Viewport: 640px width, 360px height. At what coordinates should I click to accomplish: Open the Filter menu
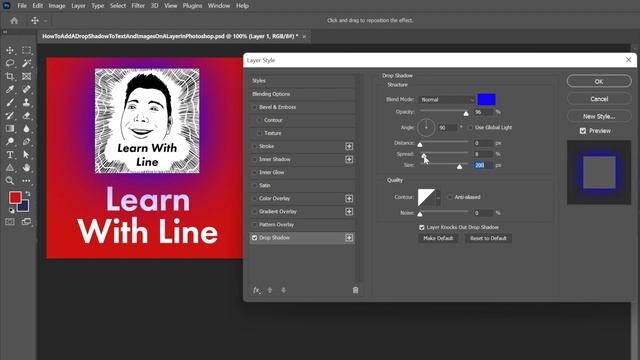[138, 6]
